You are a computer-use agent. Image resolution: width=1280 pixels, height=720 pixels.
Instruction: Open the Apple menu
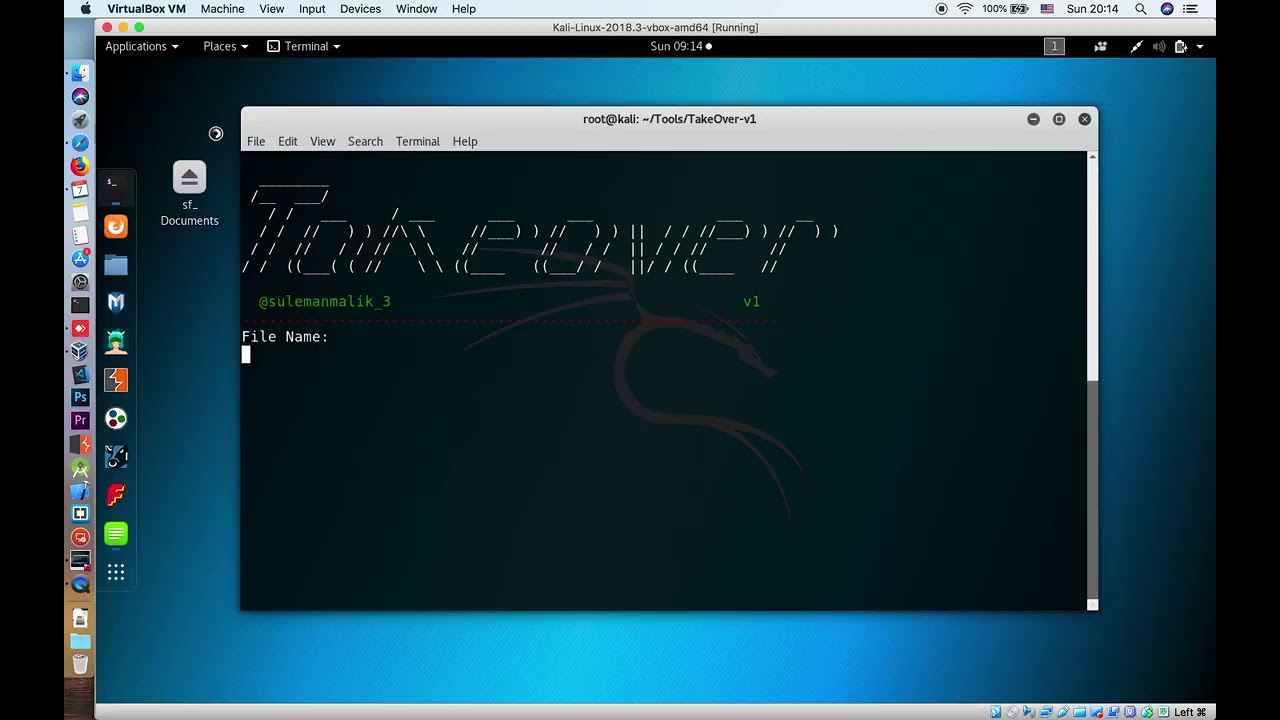point(85,9)
